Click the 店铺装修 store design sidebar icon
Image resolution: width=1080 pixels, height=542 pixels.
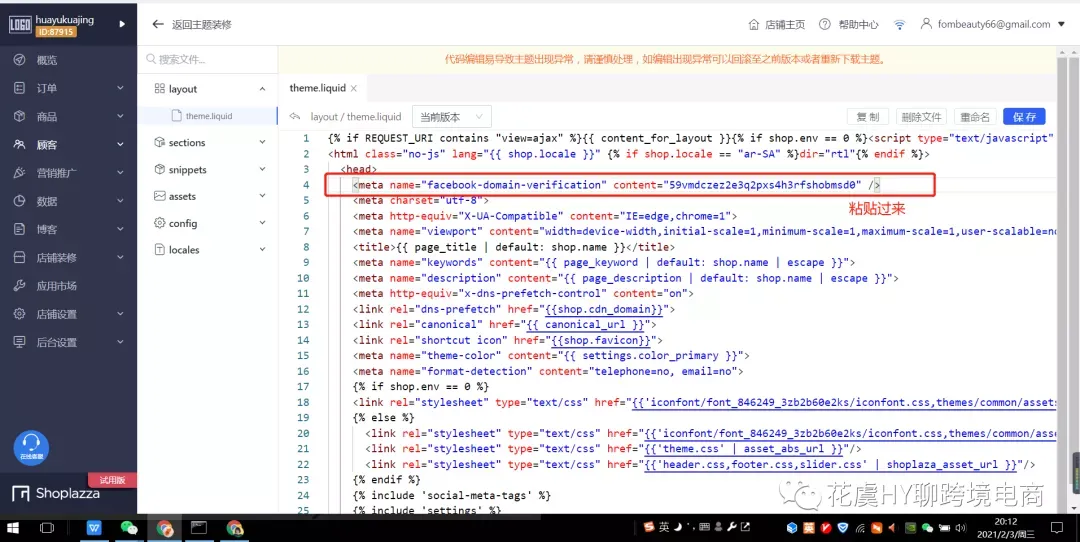point(19,258)
